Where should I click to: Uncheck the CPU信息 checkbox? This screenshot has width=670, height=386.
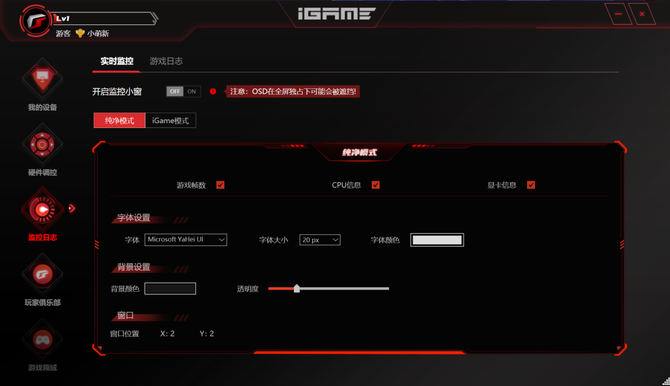point(376,185)
